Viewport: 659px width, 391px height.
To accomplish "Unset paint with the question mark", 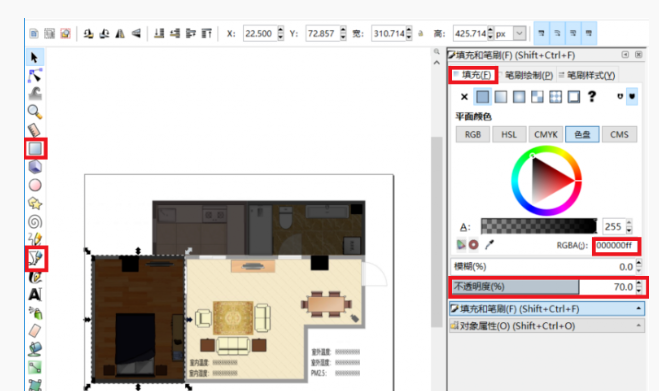I will (592, 97).
